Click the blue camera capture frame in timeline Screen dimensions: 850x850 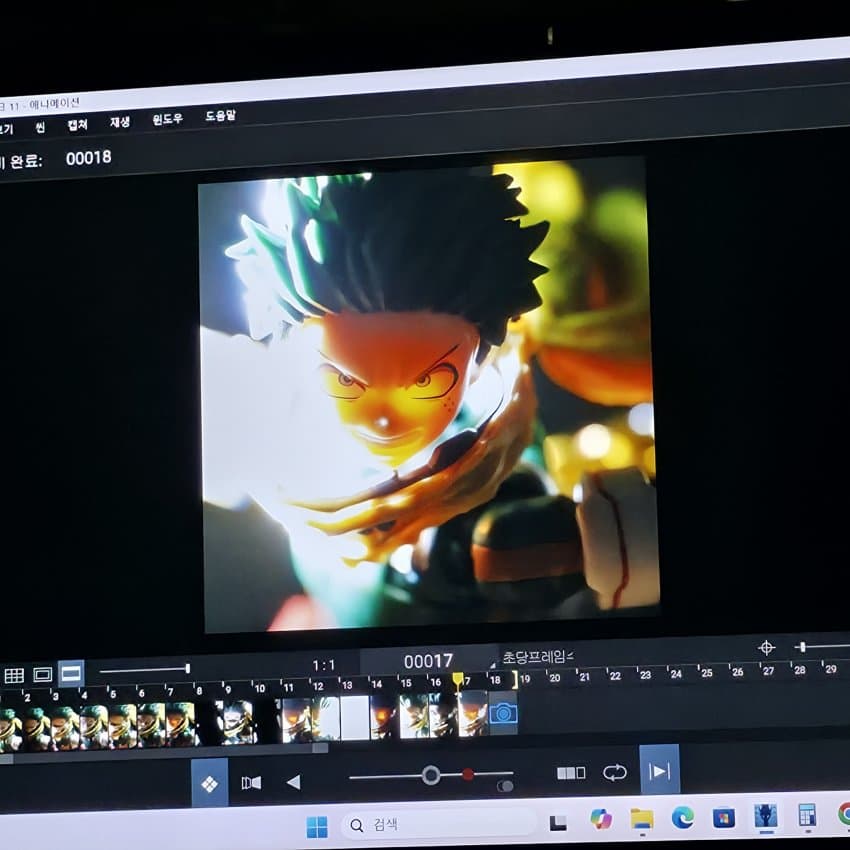pos(503,713)
